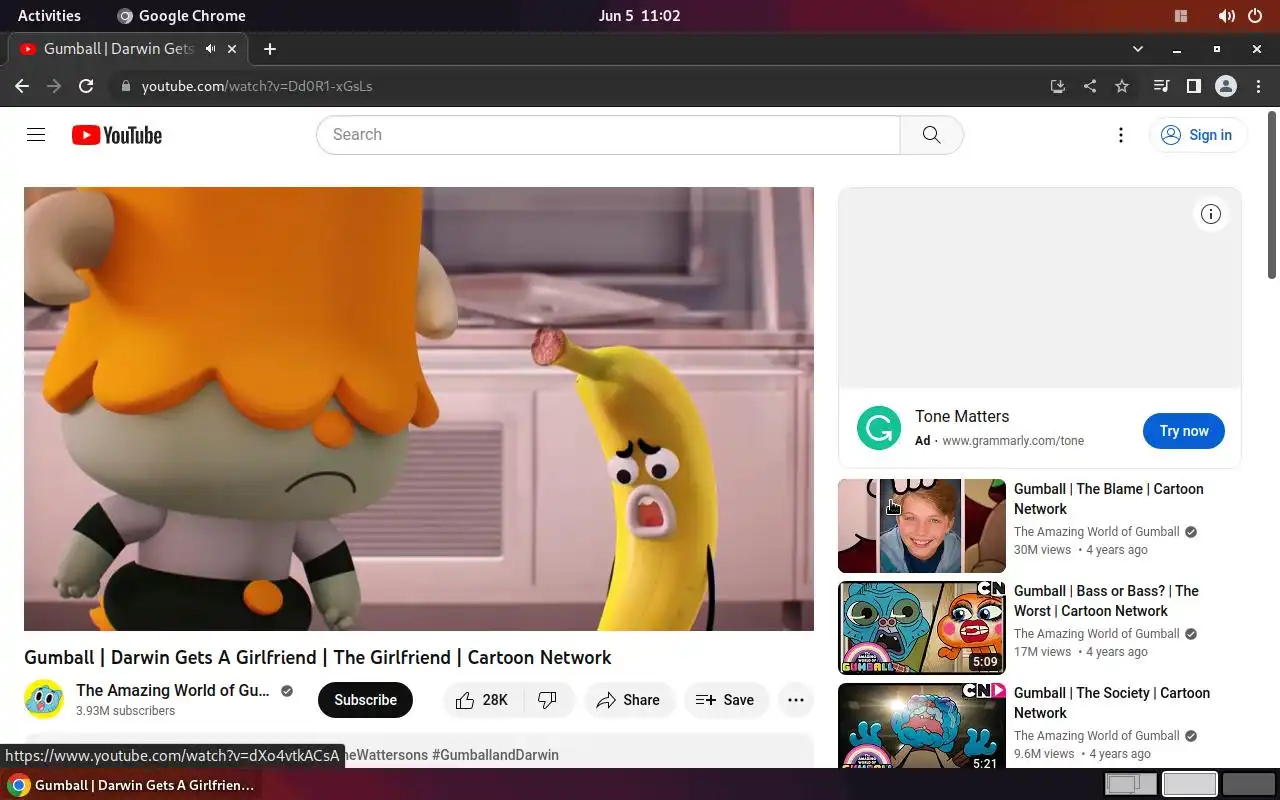
Task: Open The Society video thumbnail
Action: pyautogui.click(x=922, y=726)
